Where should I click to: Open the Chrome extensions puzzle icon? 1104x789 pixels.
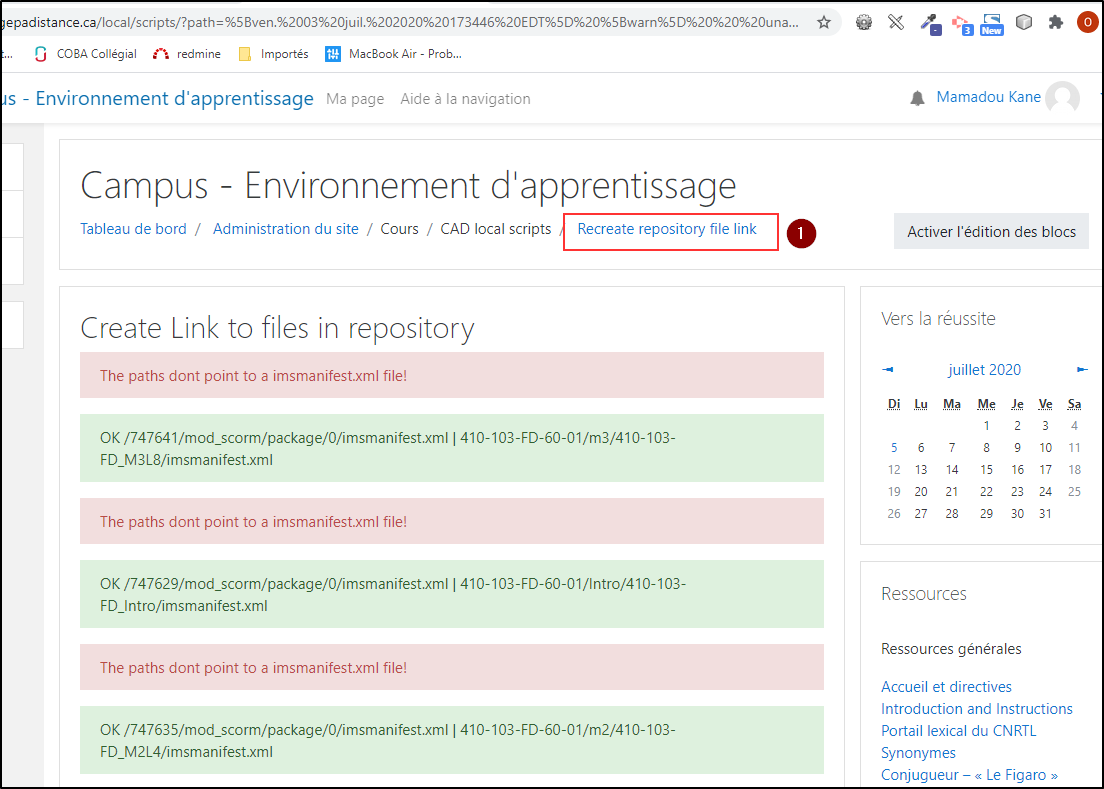pyautogui.click(x=1055, y=22)
